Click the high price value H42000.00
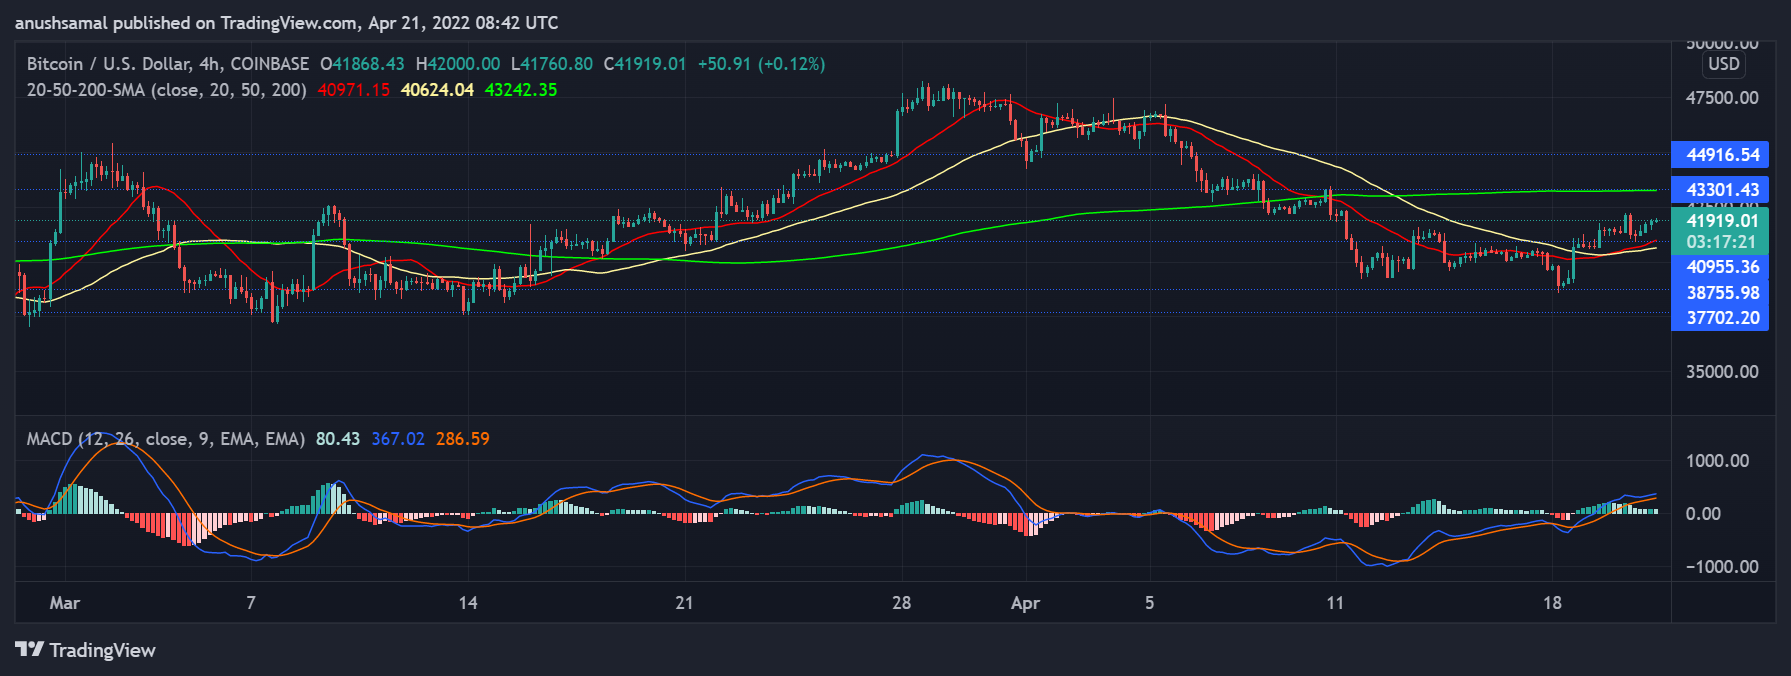Screen dimensions: 1791x676 pos(458,64)
